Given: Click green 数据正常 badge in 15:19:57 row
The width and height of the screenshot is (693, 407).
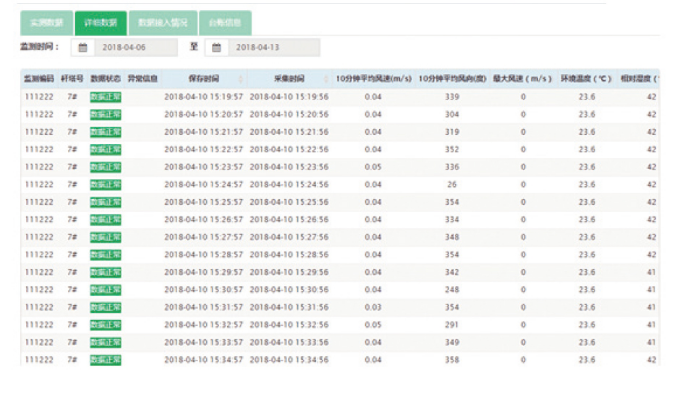Looking at the screenshot, I should [x=105, y=97].
